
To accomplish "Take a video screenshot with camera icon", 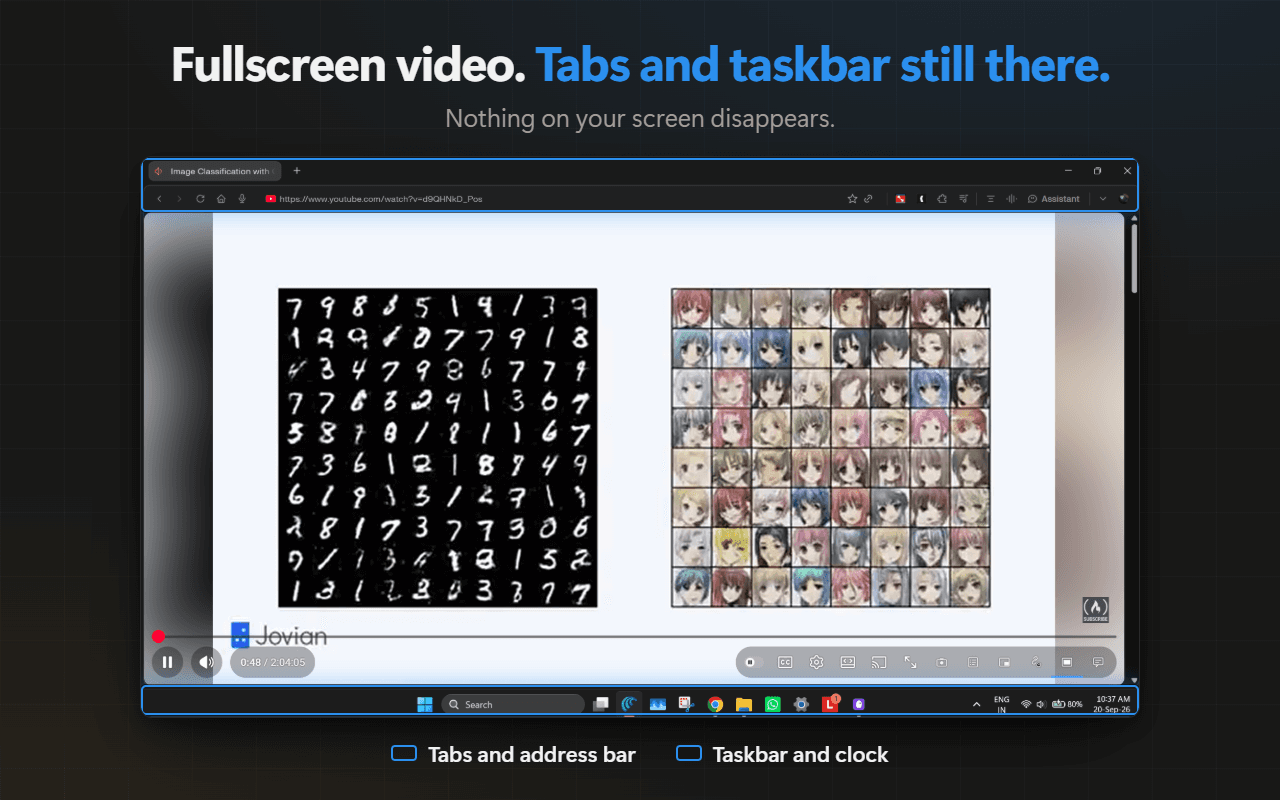I will pos(942,662).
